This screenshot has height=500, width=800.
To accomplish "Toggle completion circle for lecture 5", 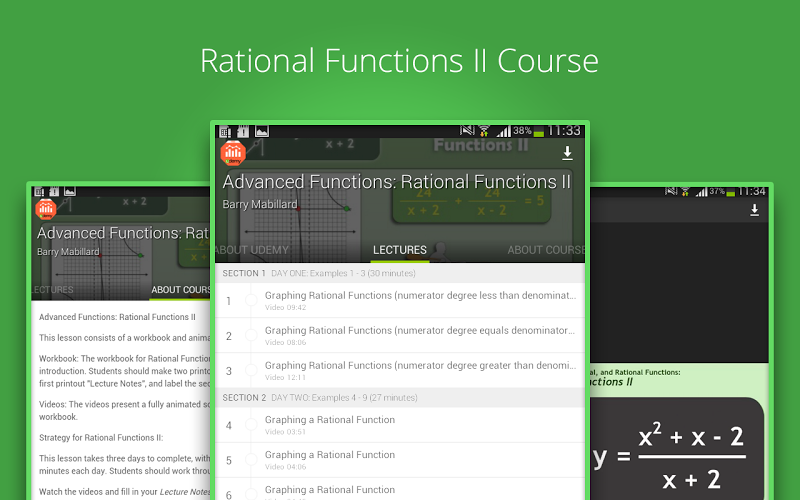I will coord(251,460).
